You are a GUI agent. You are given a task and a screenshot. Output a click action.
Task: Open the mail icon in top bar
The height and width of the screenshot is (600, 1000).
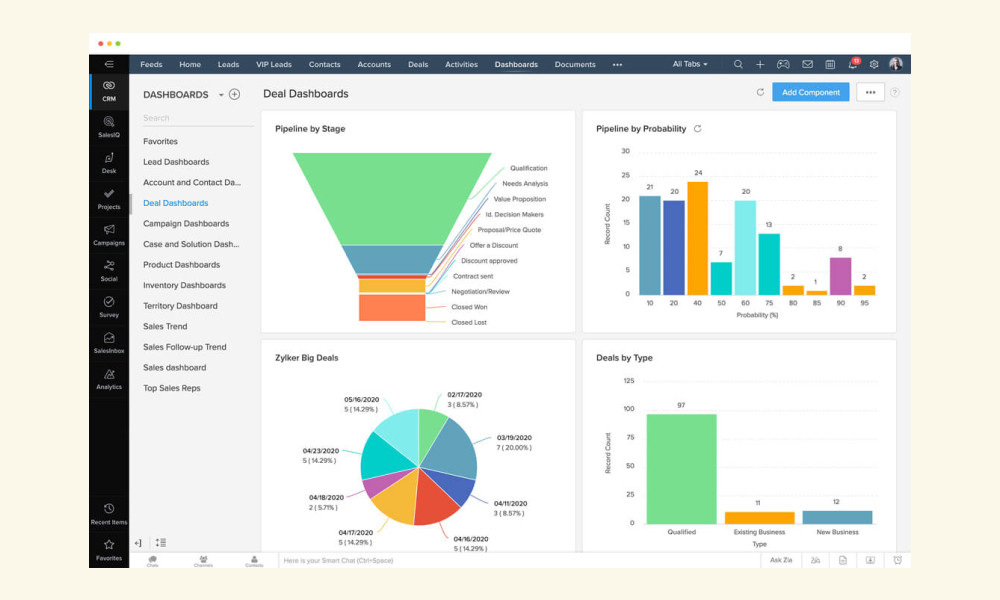[x=807, y=64]
